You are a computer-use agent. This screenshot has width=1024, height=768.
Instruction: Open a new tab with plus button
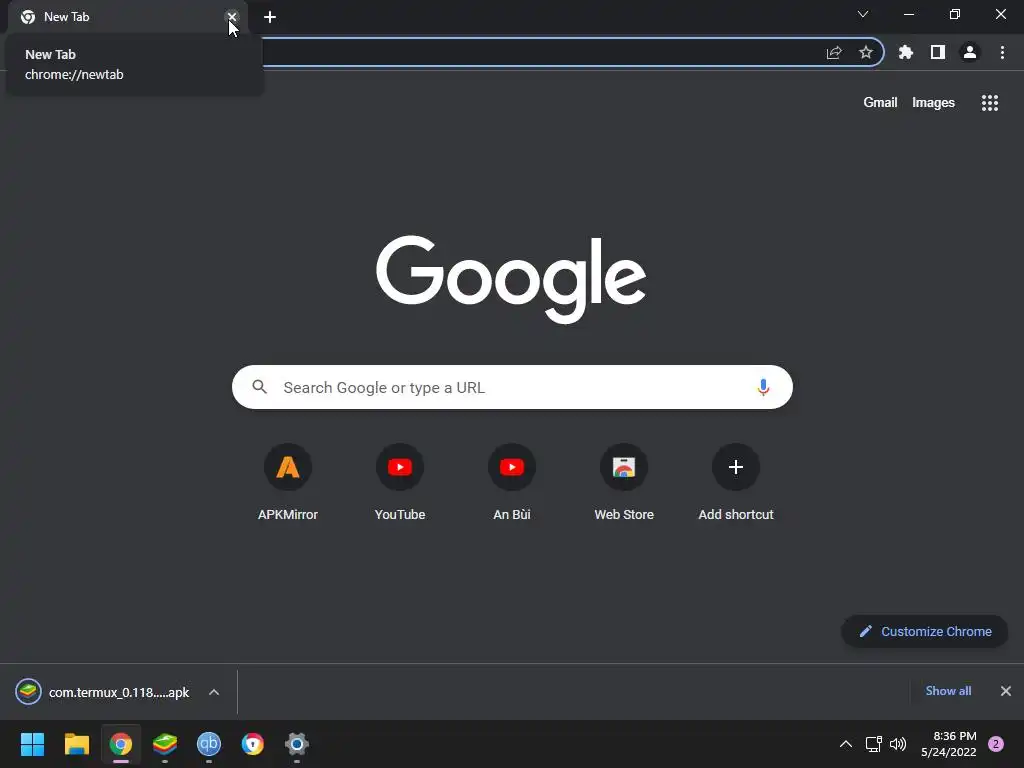tap(270, 17)
